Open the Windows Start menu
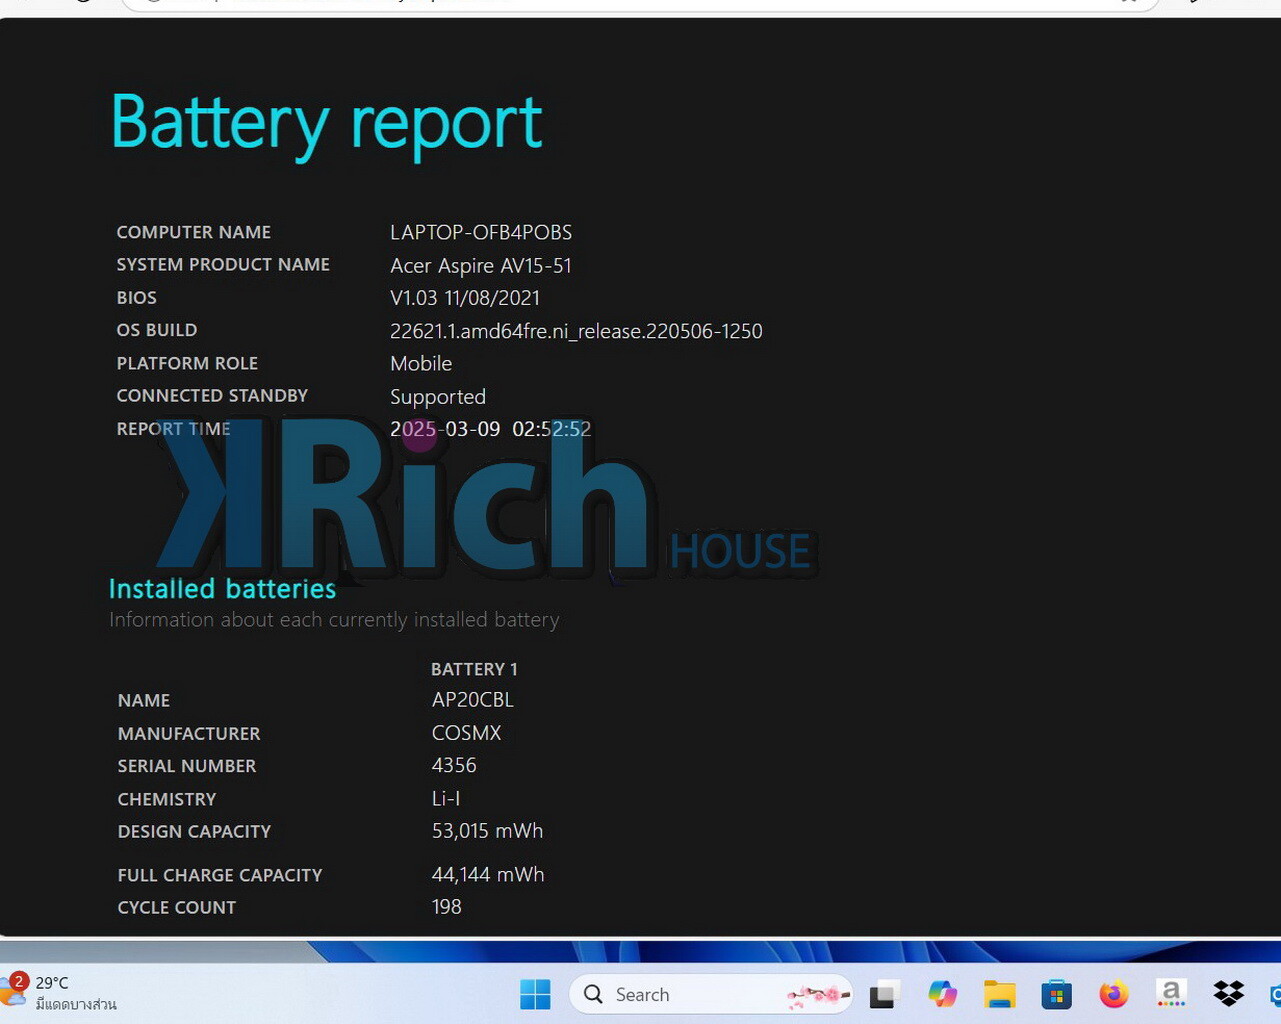Screen dimensions: 1281x1024 [535, 994]
